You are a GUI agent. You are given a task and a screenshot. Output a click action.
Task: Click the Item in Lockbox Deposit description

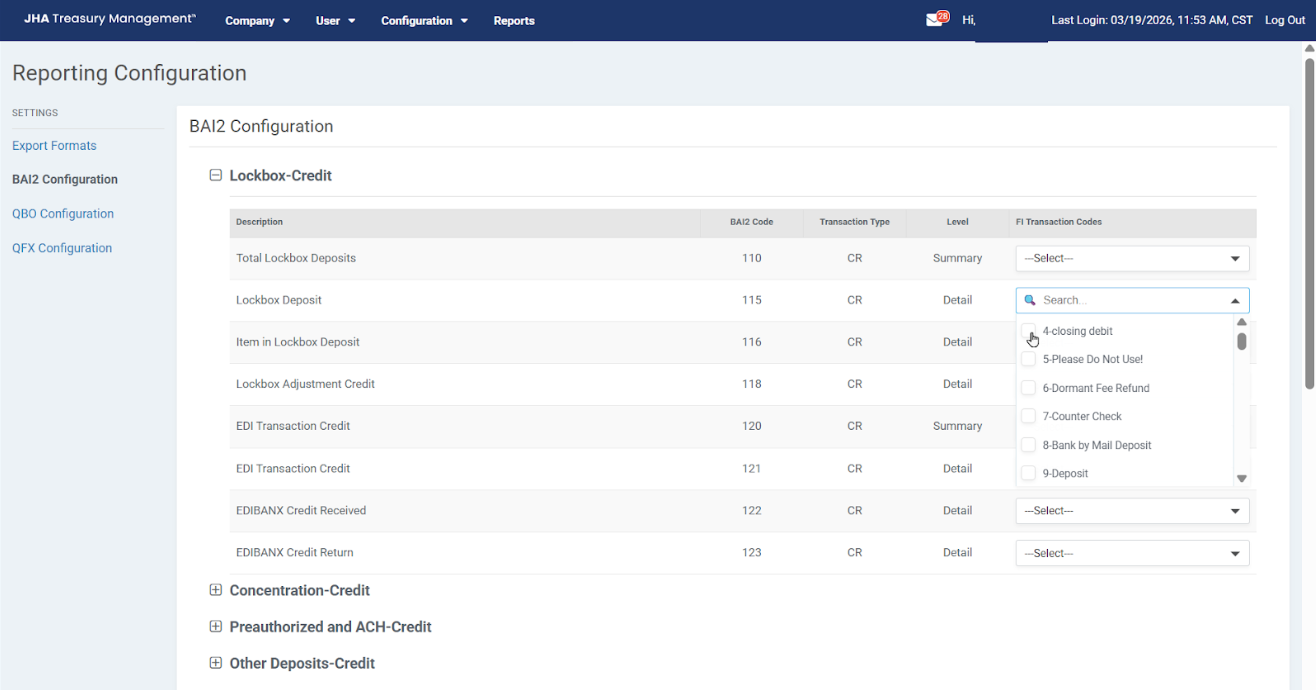(298, 342)
